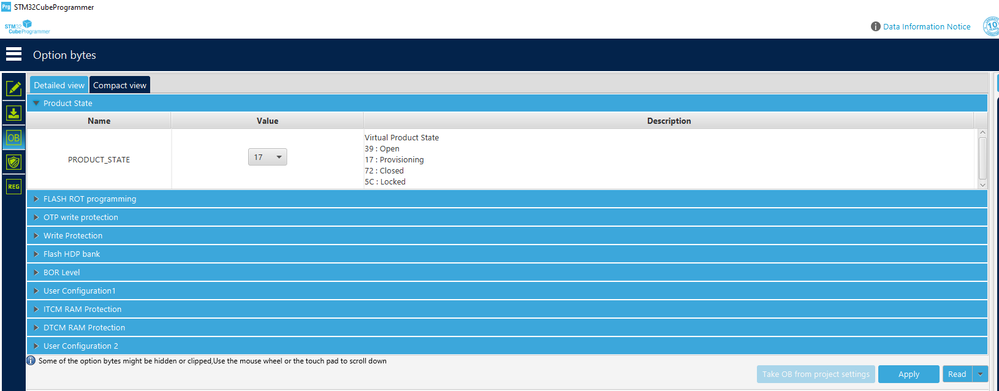Open the REG registers sidebar icon
Image resolution: width=999 pixels, height=391 pixels.
pos(14,186)
